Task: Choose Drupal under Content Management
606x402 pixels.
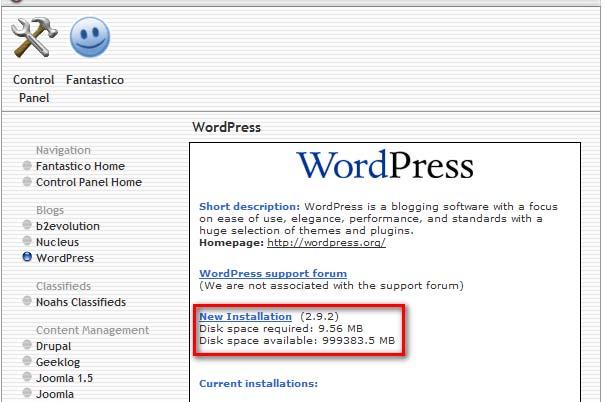Action: click(54, 346)
